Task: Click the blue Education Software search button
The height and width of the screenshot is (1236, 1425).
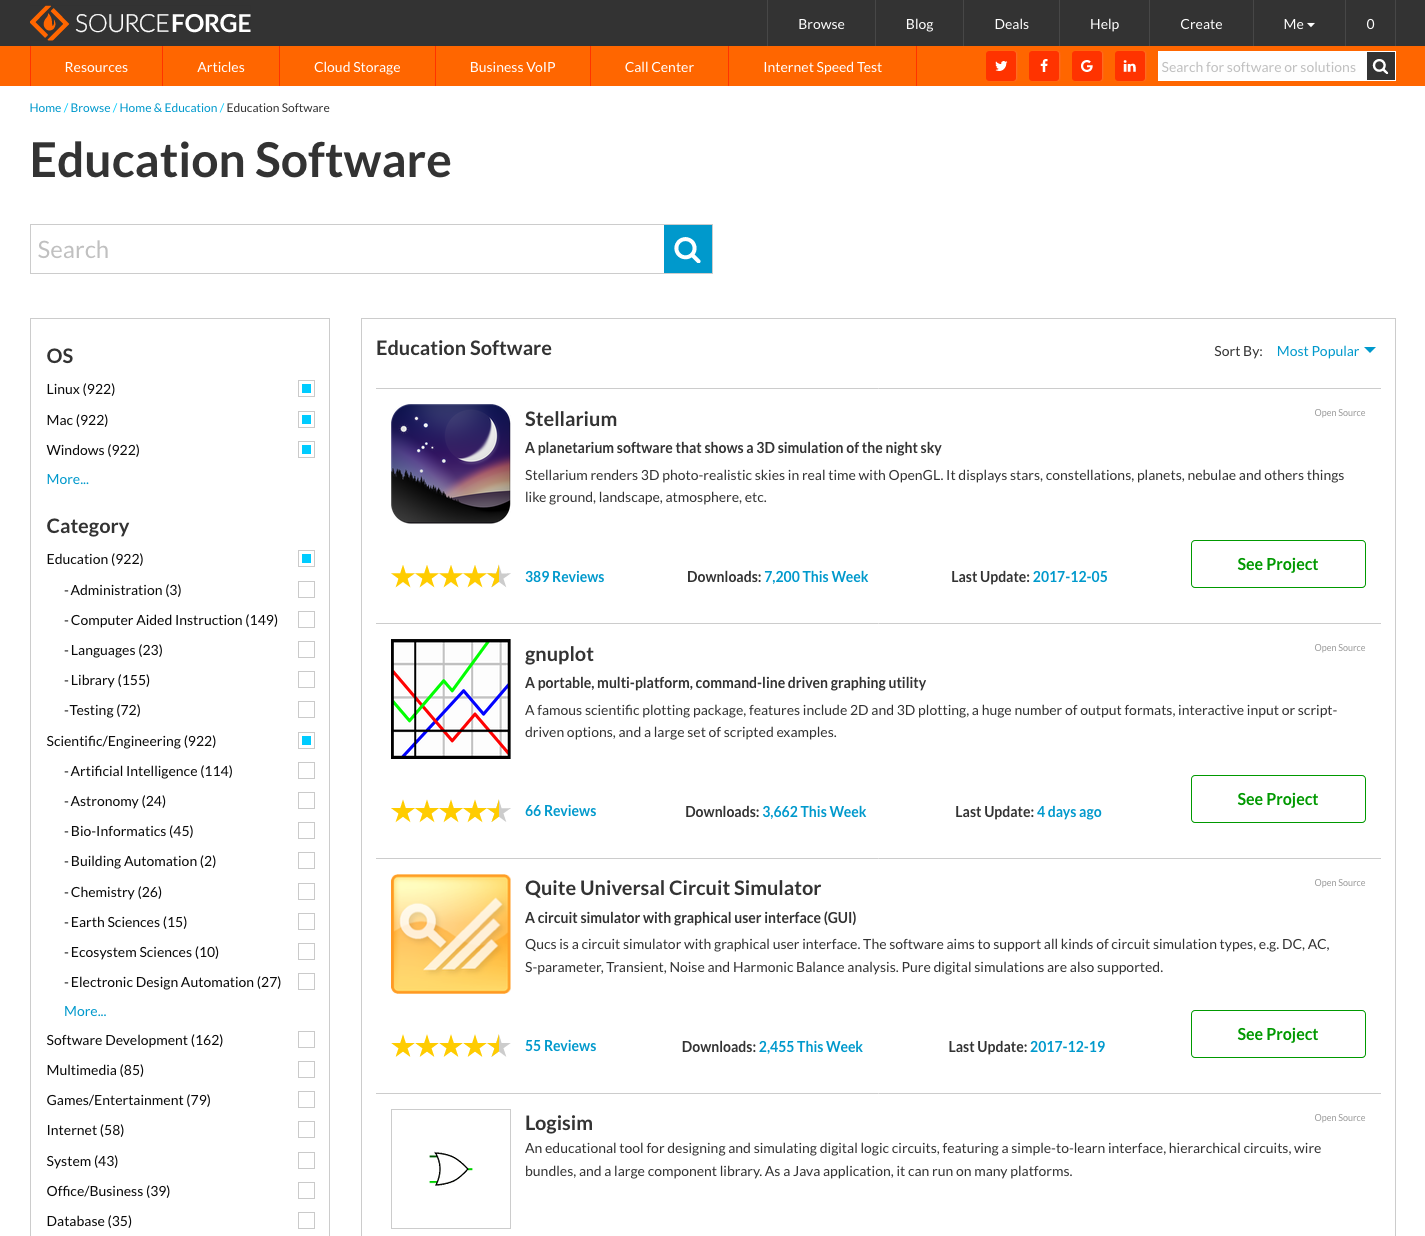Action: point(688,249)
